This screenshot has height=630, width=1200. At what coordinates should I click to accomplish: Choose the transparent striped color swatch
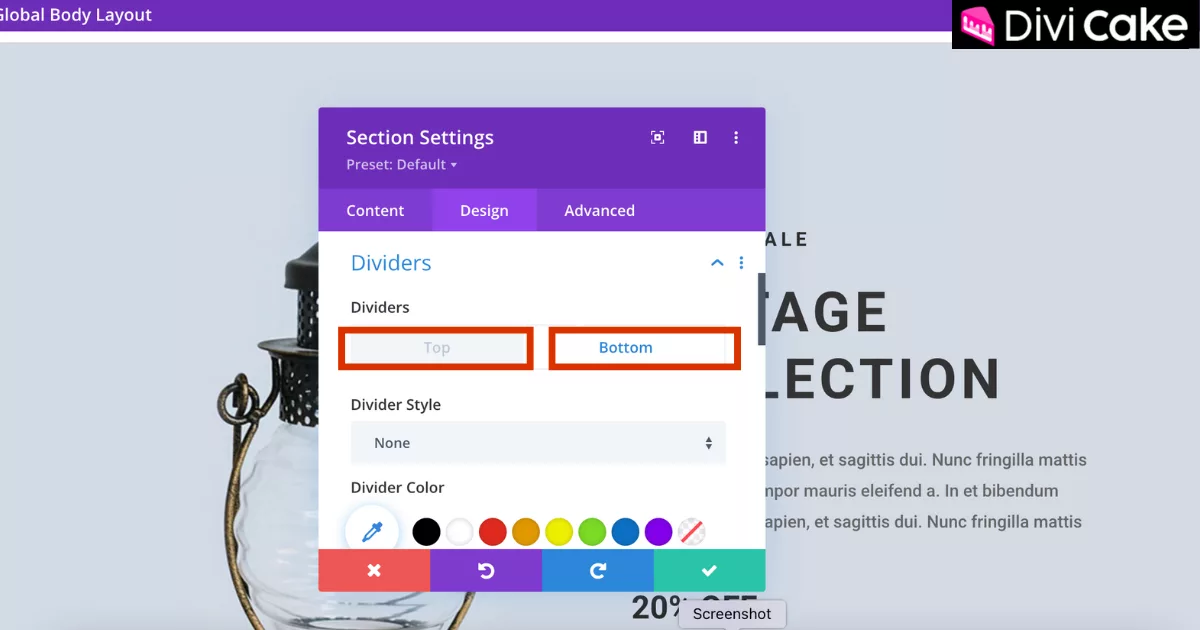click(x=691, y=531)
